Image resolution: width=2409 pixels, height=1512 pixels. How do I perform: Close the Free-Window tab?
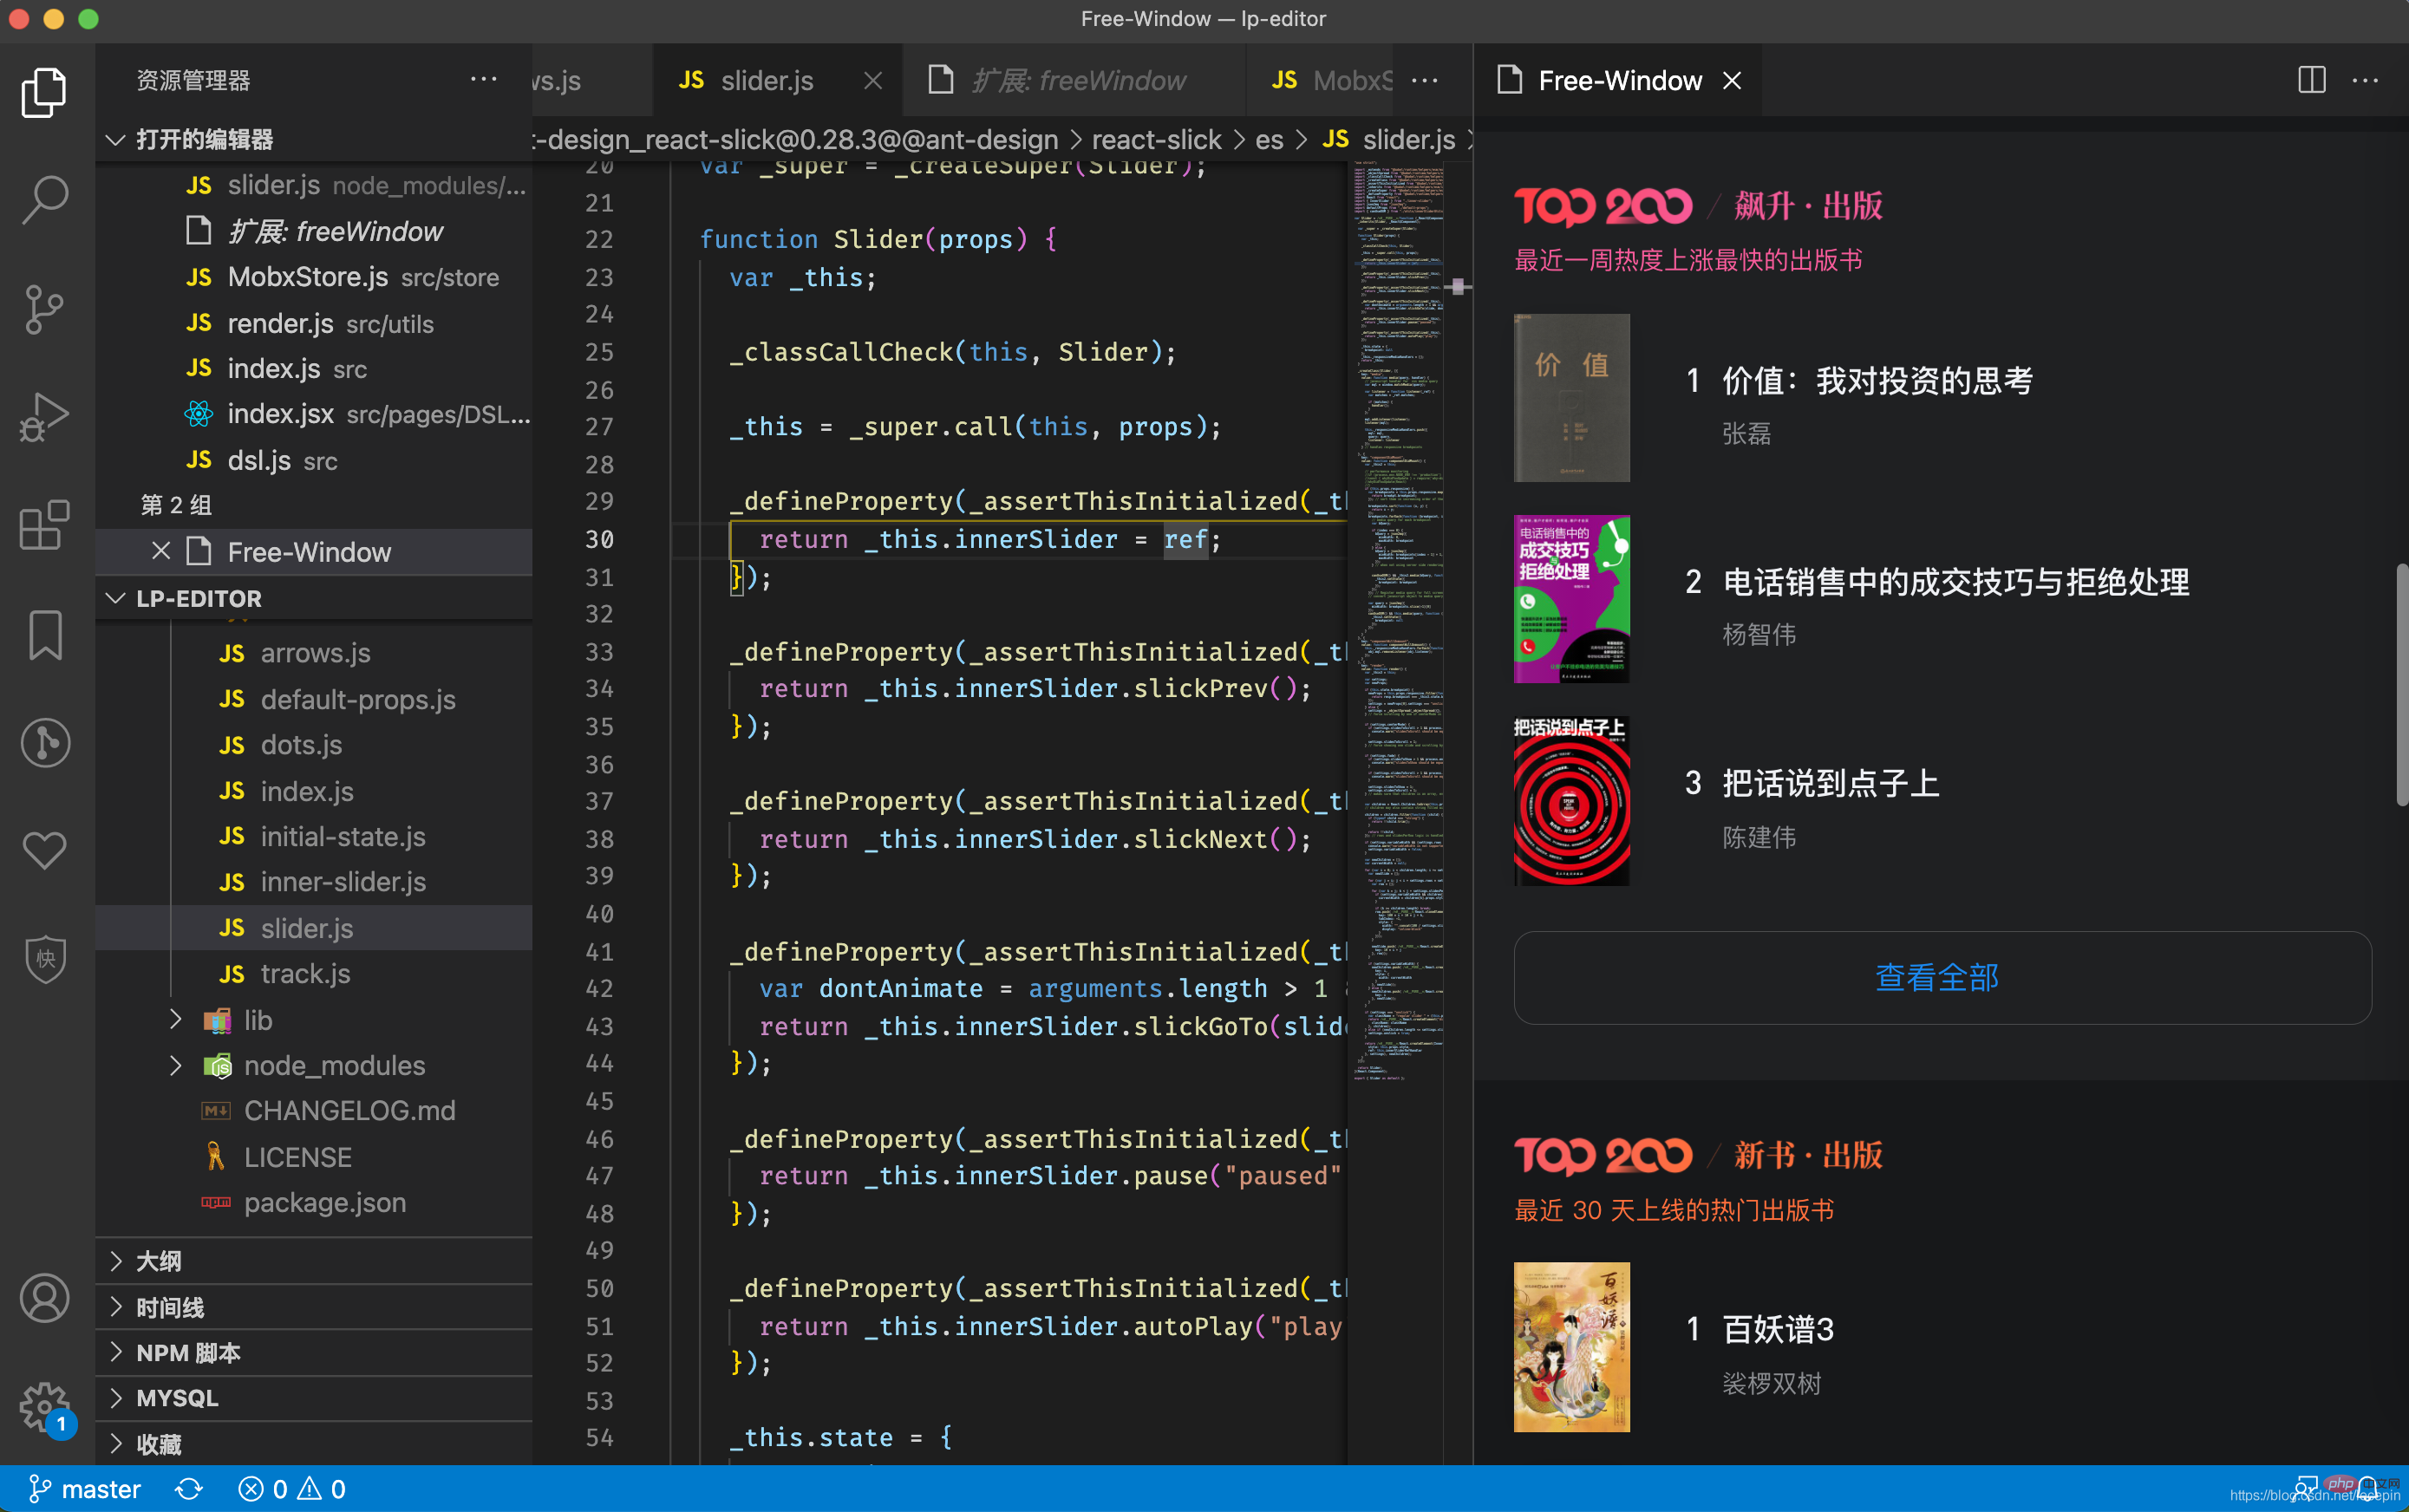pyautogui.click(x=1732, y=80)
